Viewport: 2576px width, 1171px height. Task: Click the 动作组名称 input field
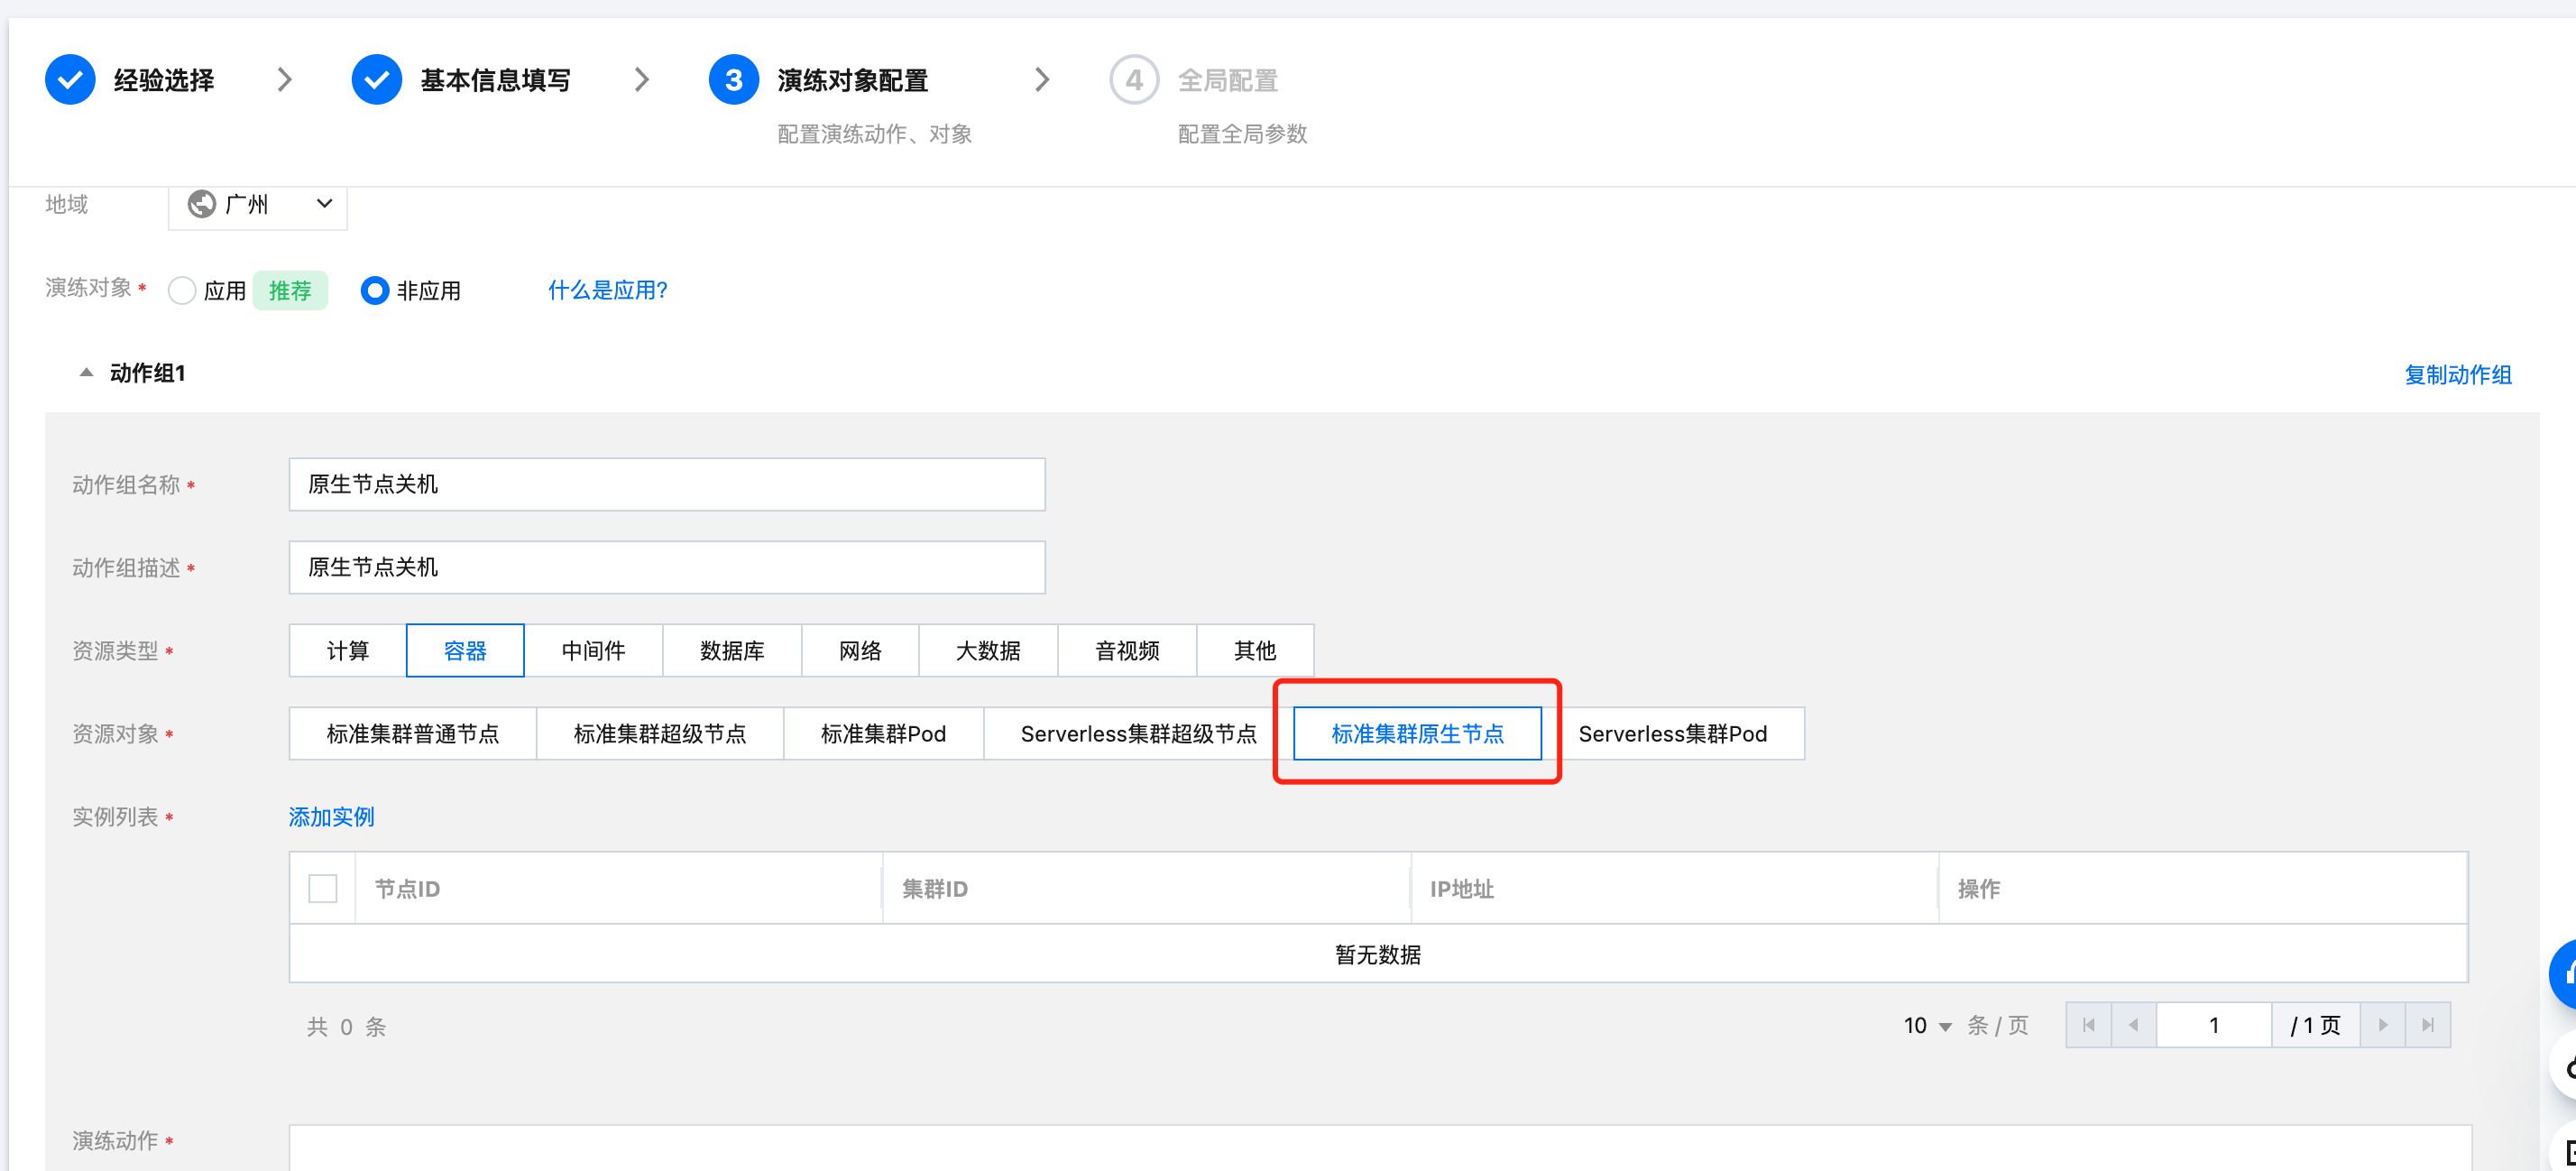(x=666, y=485)
